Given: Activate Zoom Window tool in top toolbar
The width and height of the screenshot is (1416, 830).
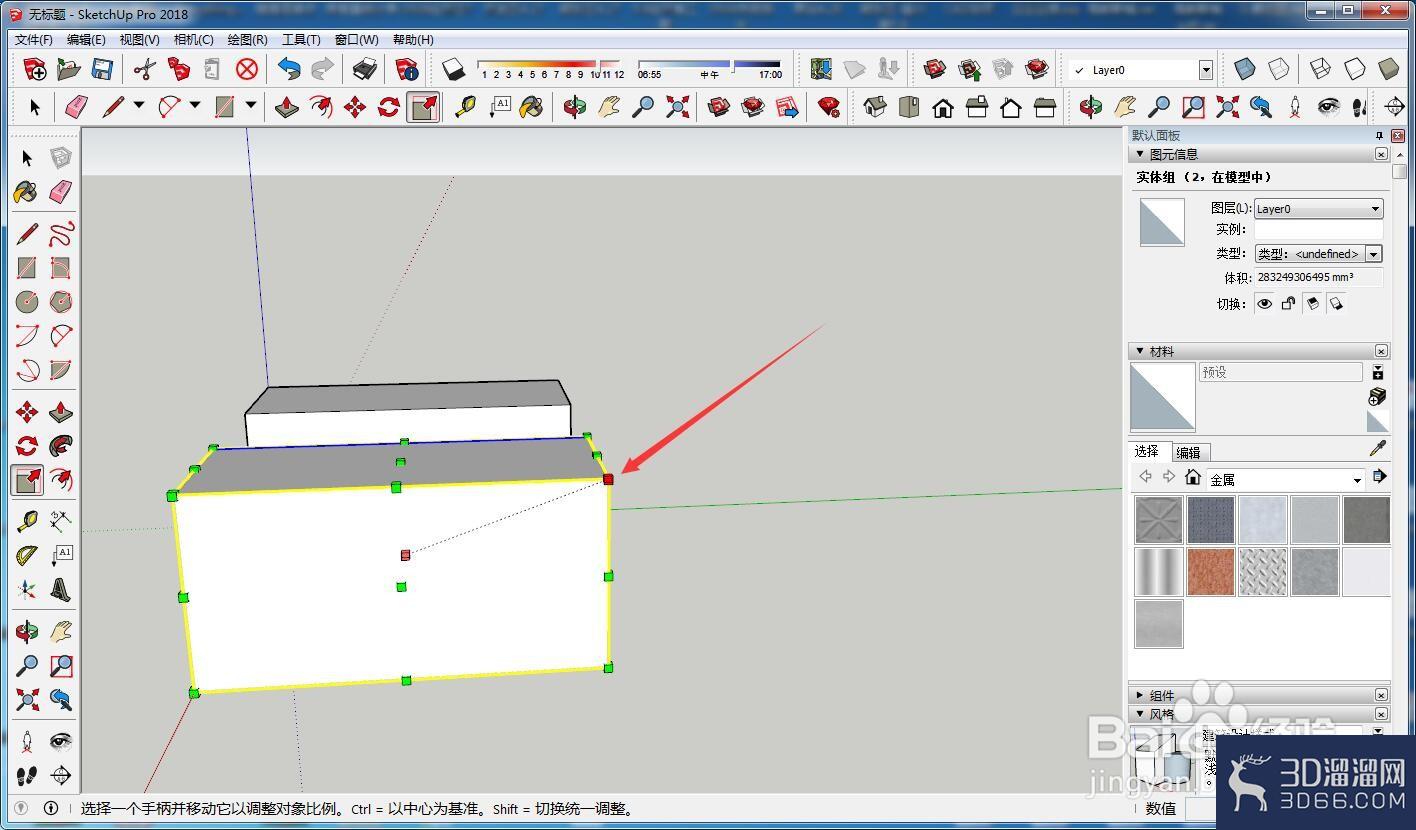Looking at the screenshot, I should tap(1193, 107).
